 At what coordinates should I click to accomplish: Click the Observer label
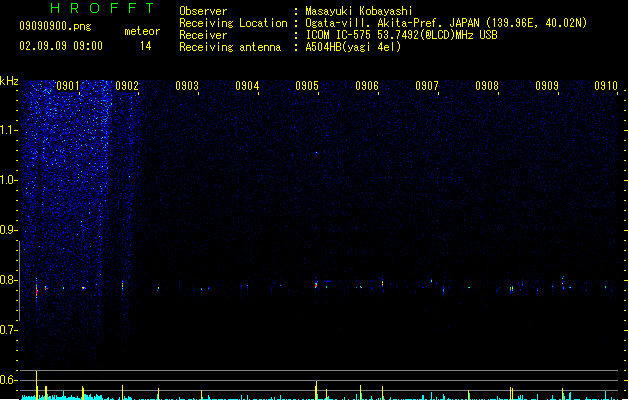(x=203, y=11)
